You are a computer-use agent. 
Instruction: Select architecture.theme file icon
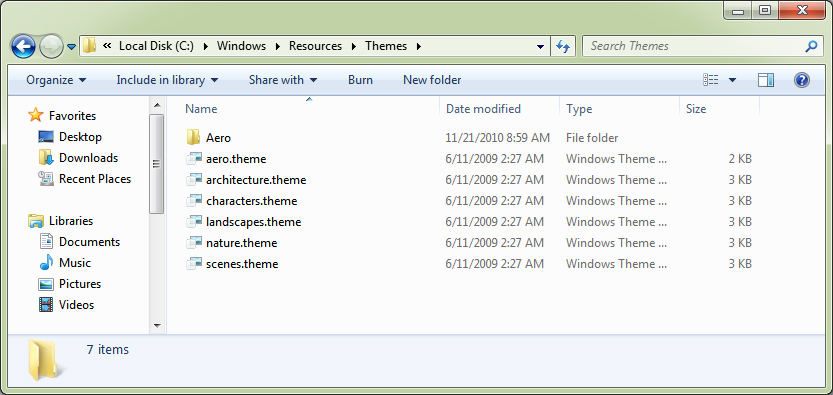pyautogui.click(x=194, y=180)
